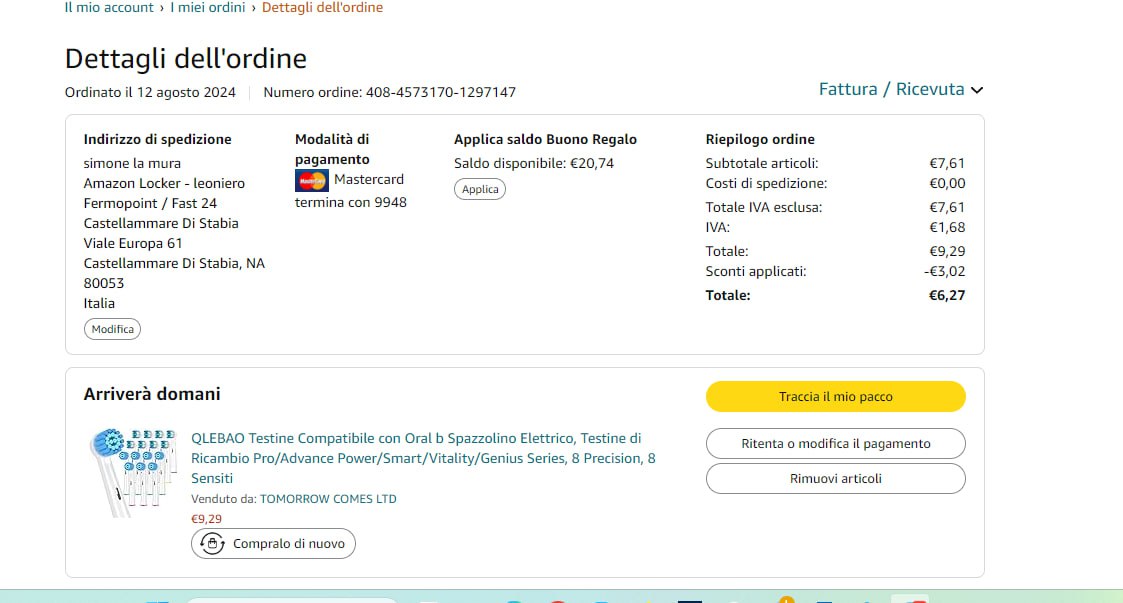Click the product price €9,29 under seller

coord(206,519)
